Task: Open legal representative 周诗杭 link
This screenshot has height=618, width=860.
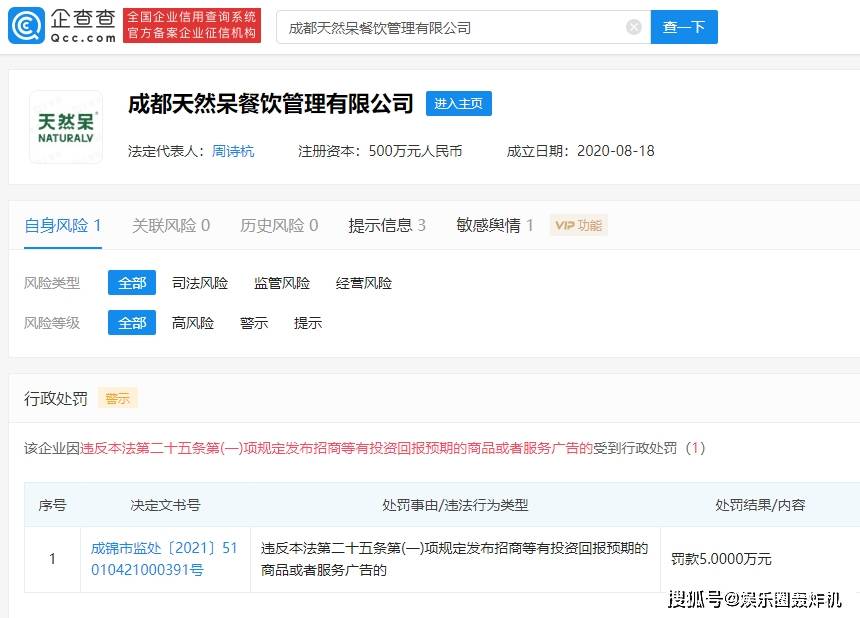Action: click(x=233, y=151)
